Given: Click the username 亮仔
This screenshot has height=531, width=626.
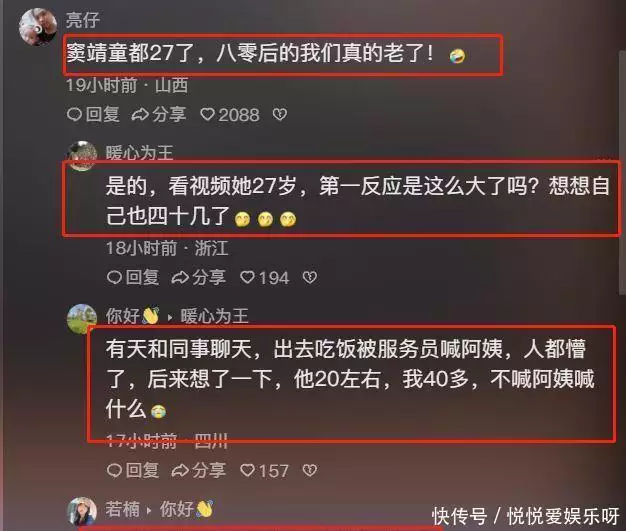Looking at the screenshot, I should click(83, 20).
